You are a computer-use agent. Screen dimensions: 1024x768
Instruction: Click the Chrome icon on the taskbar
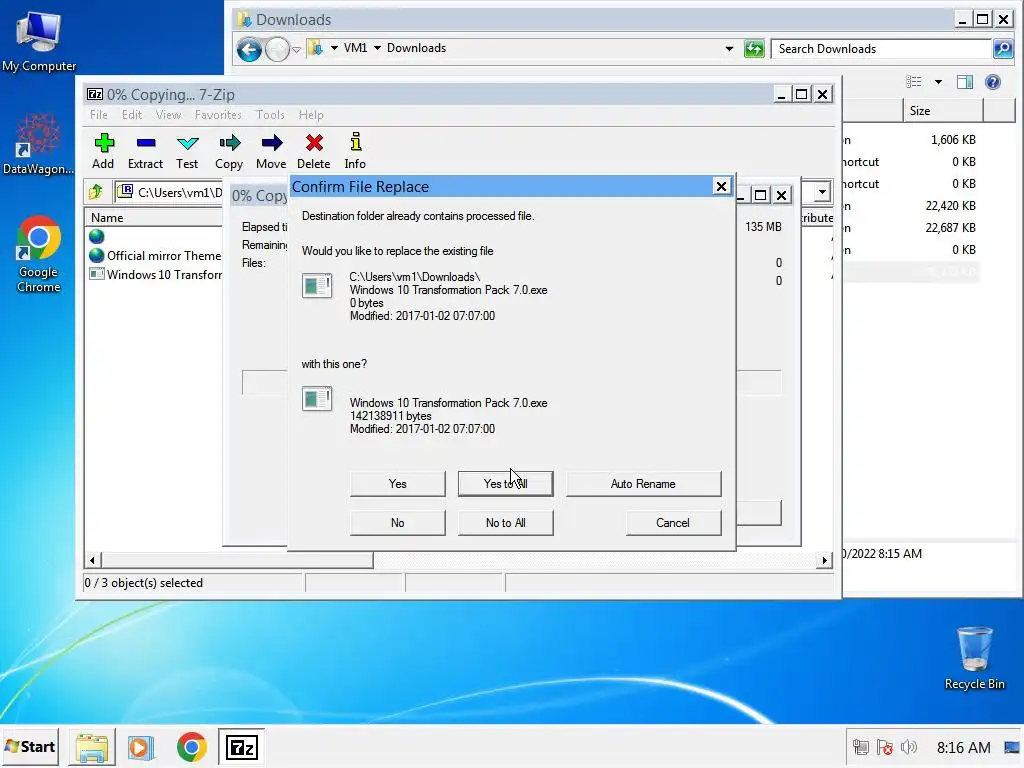[191, 747]
